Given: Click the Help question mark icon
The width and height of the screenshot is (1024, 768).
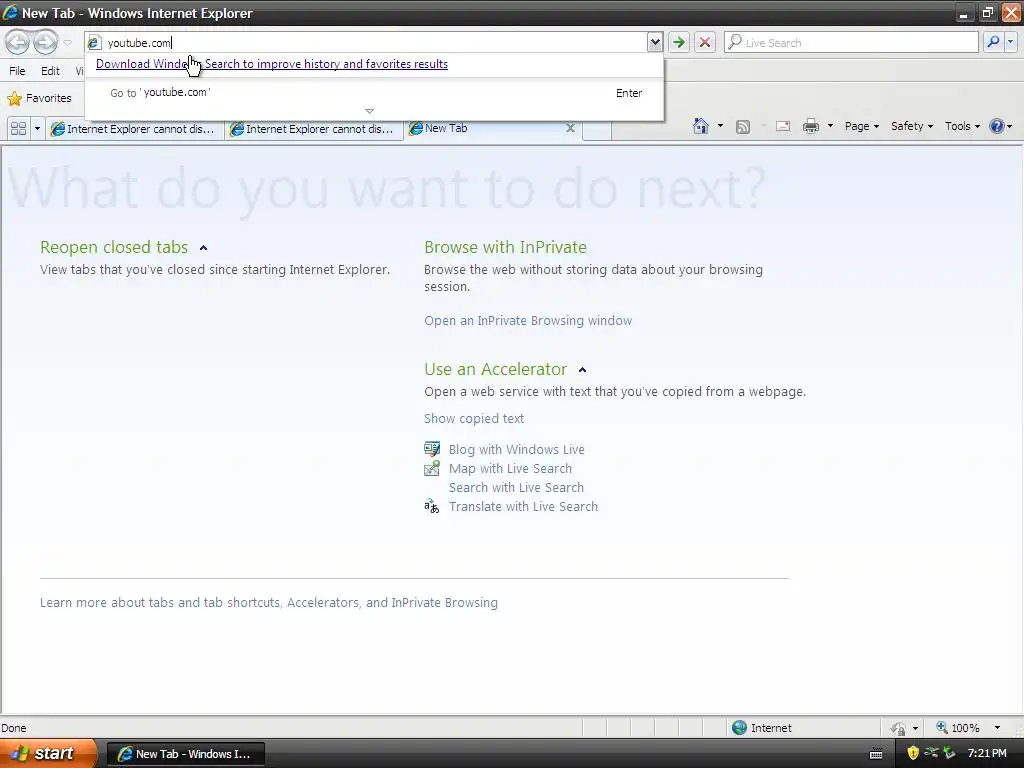Looking at the screenshot, I should [997, 126].
